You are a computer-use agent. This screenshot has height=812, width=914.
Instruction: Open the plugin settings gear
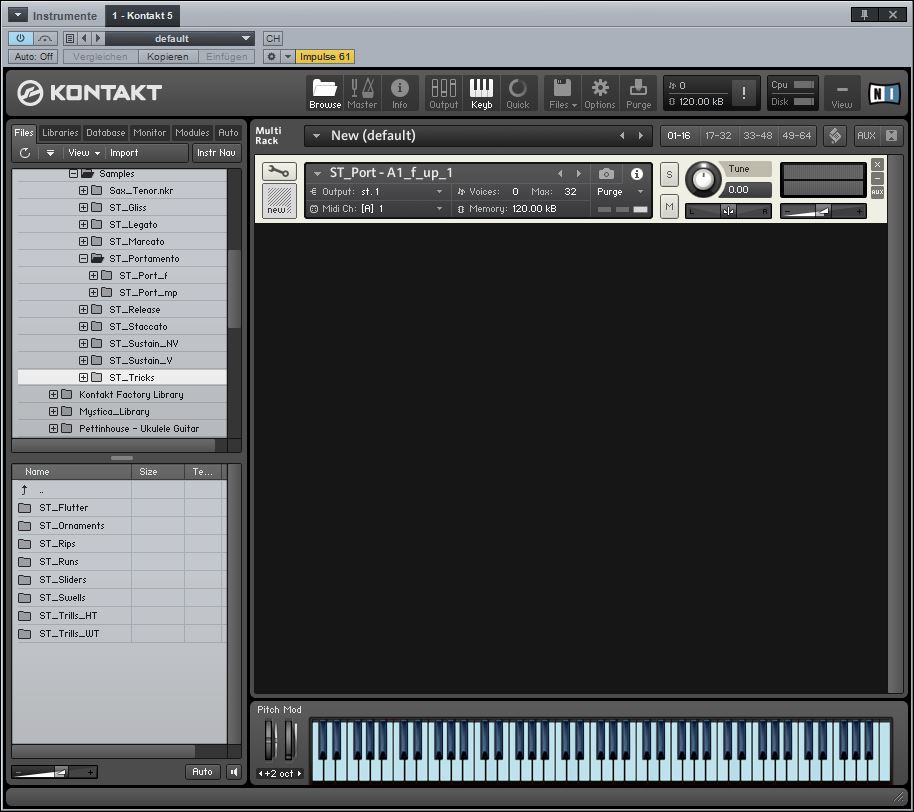tap(271, 57)
